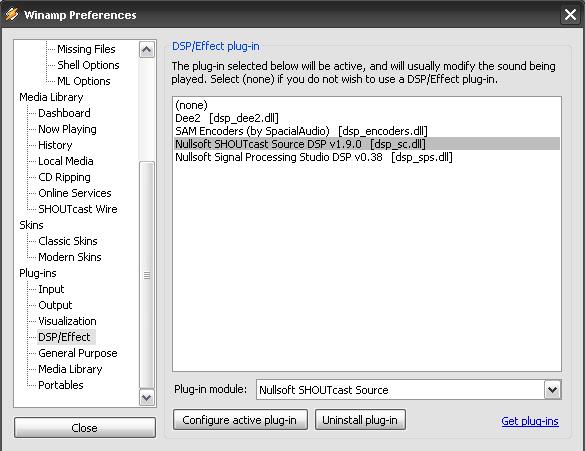Screen dimensions: 585x451
Task: Click Configure active plug-in button
Action: (x=240, y=420)
